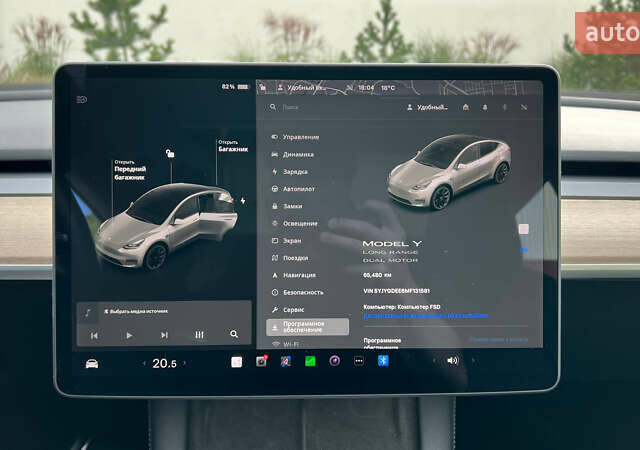Click the lock icon in top status bar

(263, 87)
